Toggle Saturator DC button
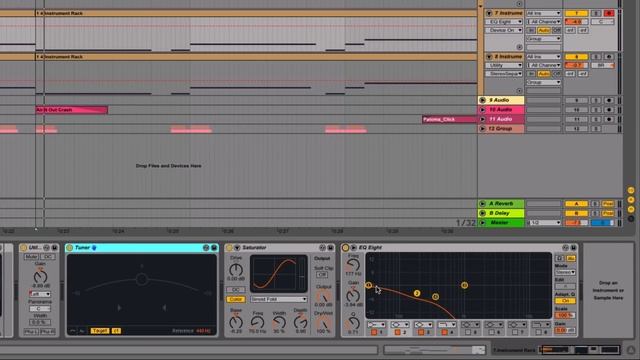 click(236, 290)
